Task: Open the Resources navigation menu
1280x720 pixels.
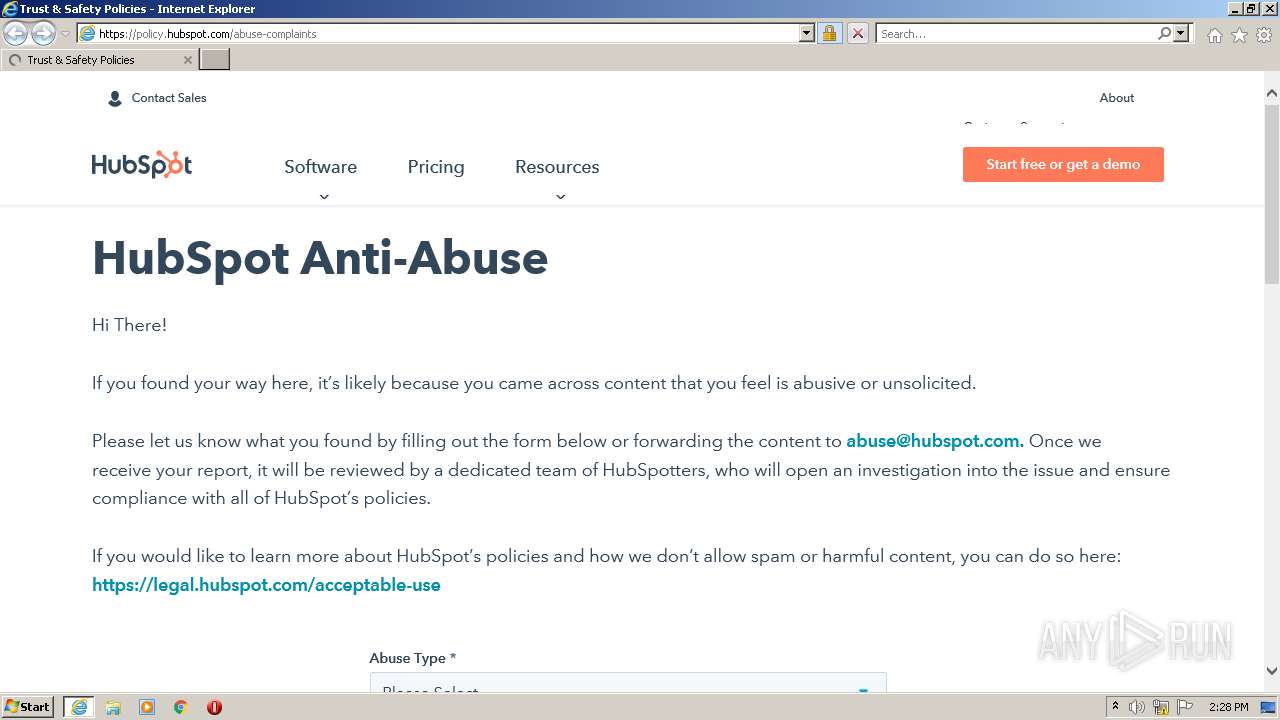Action: tap(557, 167)
